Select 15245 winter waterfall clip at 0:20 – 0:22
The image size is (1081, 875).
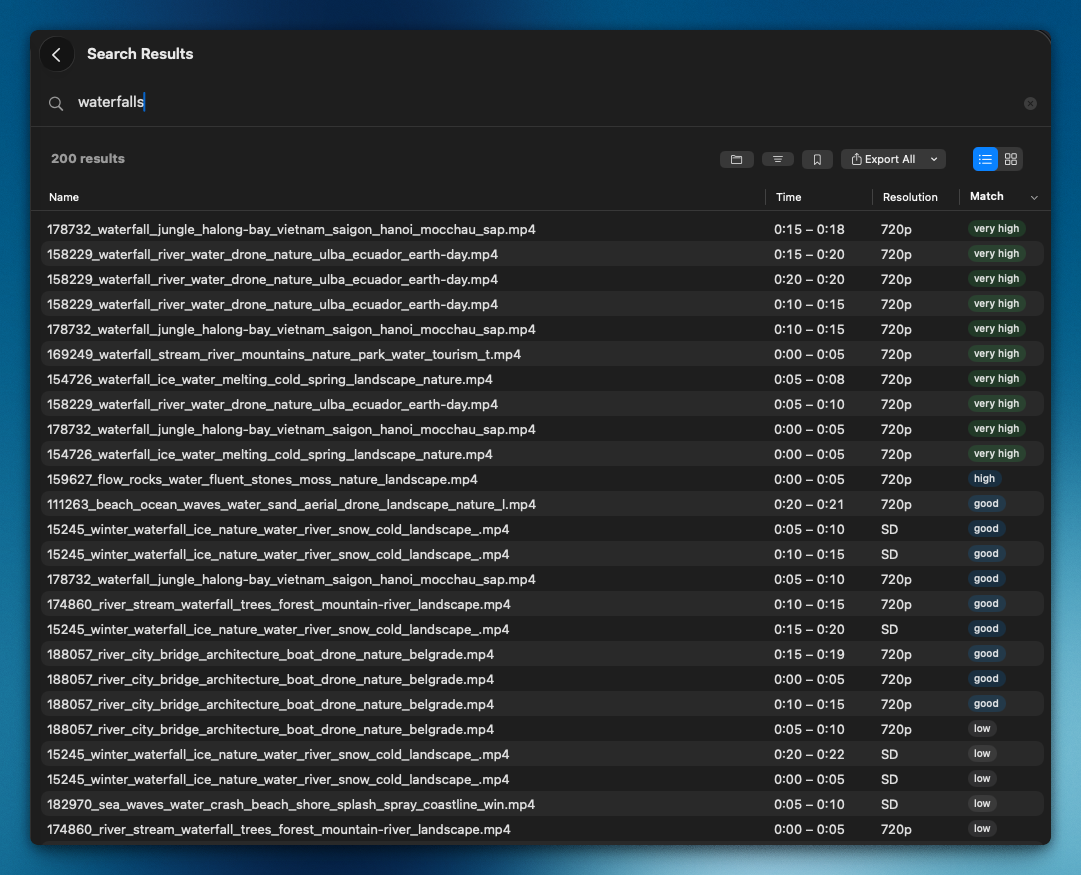point(542,754)
